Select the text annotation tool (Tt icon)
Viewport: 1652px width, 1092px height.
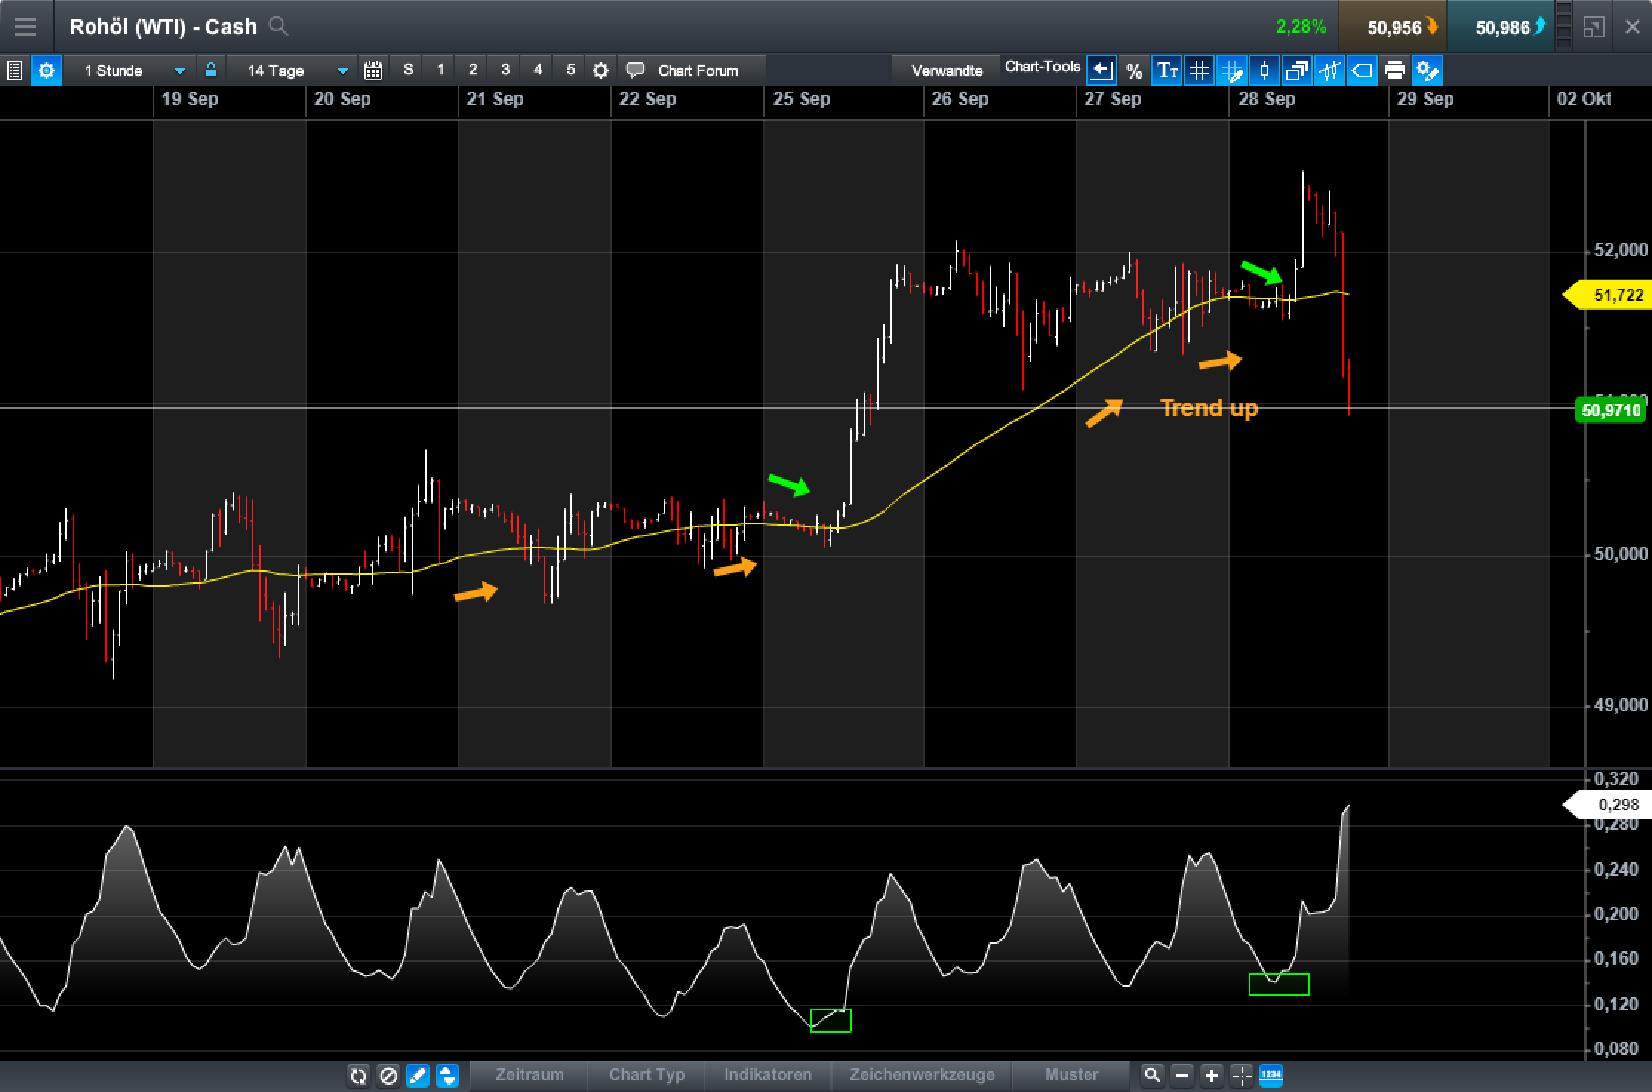coord(1166,70)
